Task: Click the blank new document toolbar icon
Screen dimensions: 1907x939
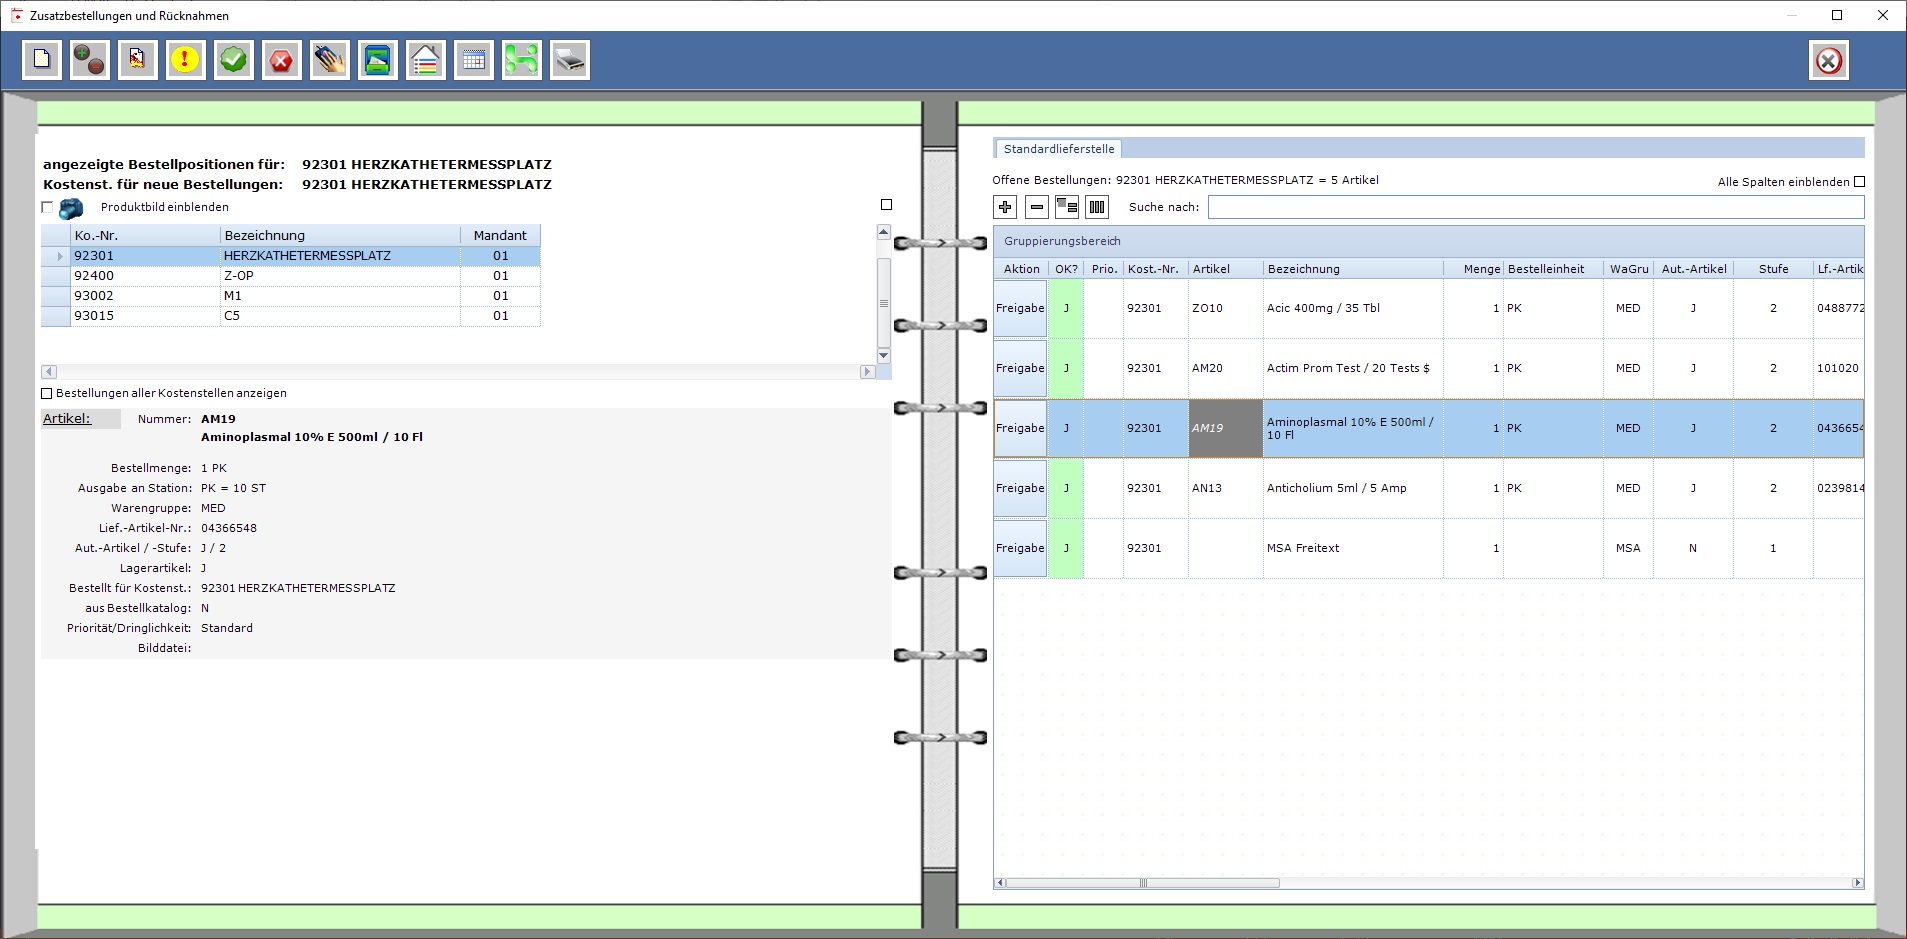Action: pos(42,60)
